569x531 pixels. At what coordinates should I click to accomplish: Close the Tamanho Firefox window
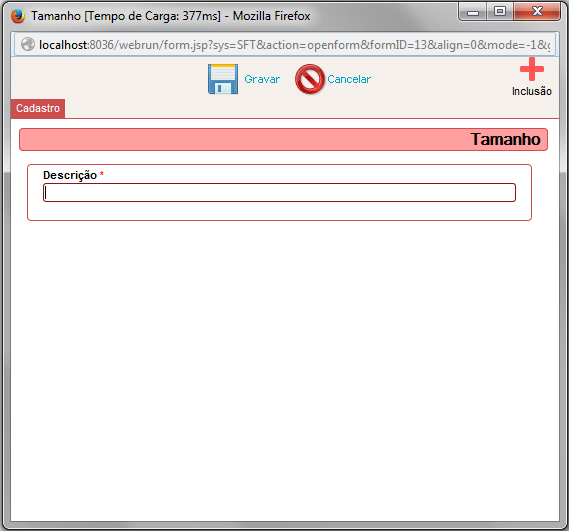[x=537, y=12]
